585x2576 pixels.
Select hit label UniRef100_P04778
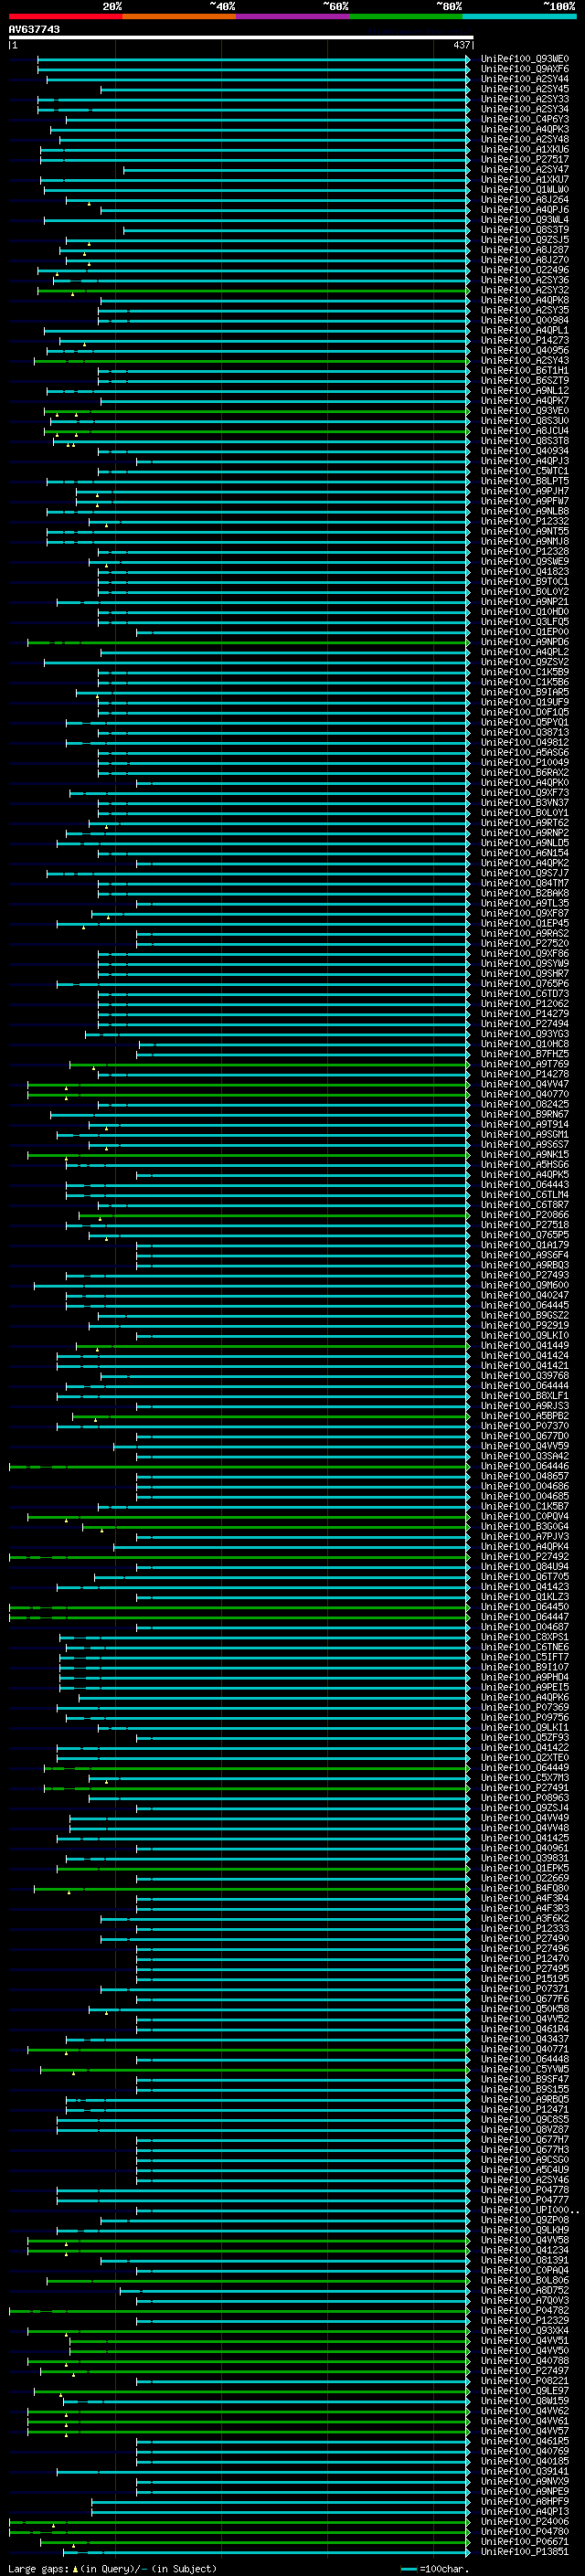coord(525,2190)
